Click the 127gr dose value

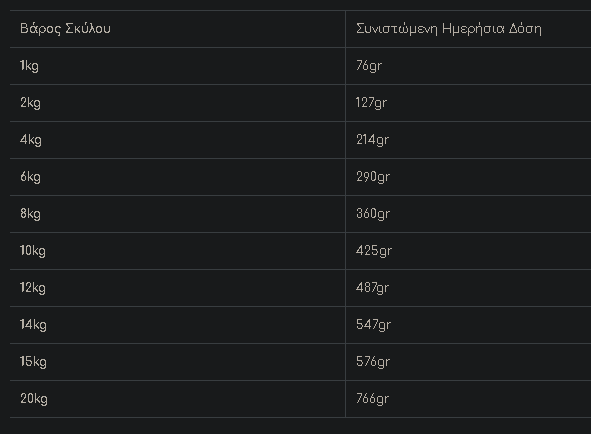point(371,103)
